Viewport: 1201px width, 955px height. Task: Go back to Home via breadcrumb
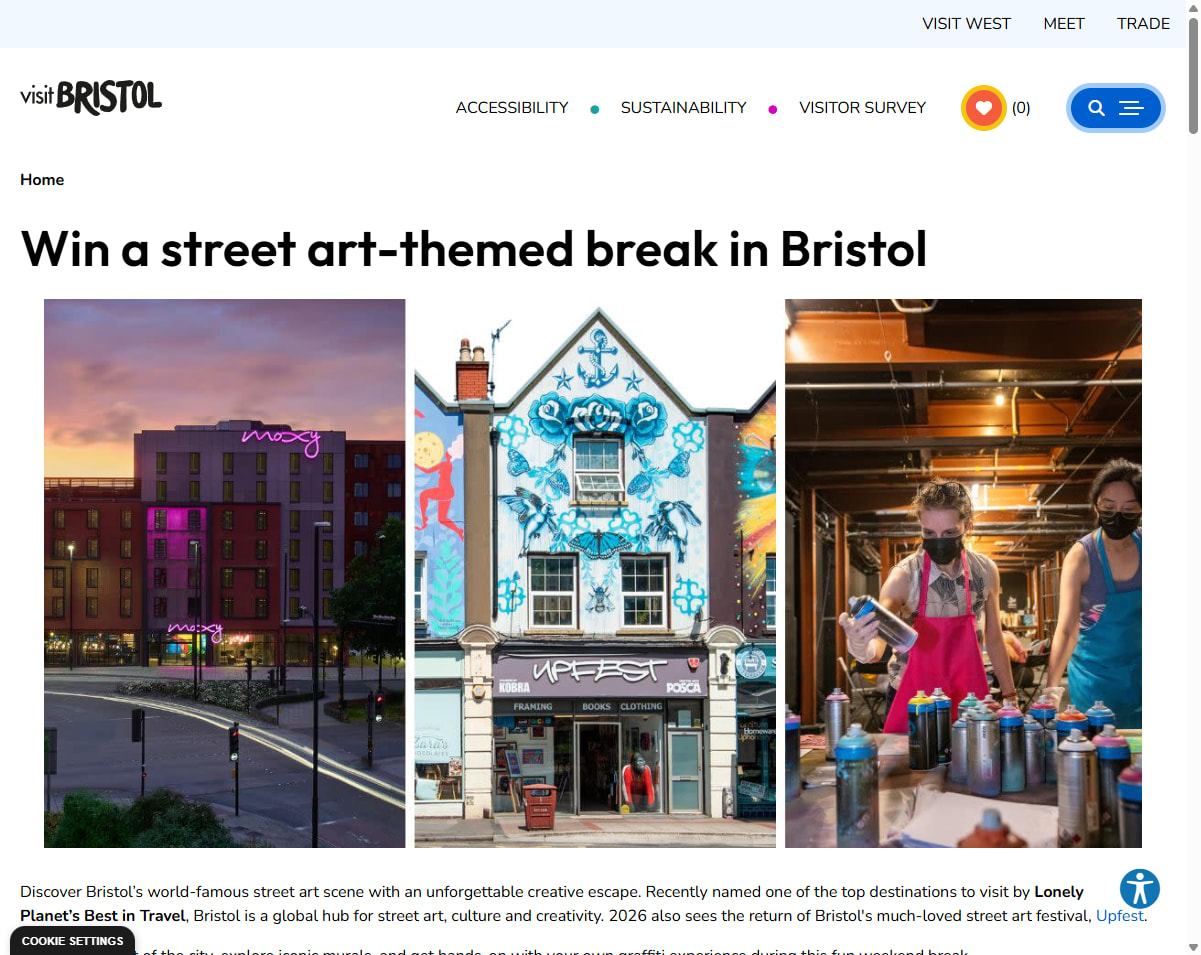click(42, 180)
